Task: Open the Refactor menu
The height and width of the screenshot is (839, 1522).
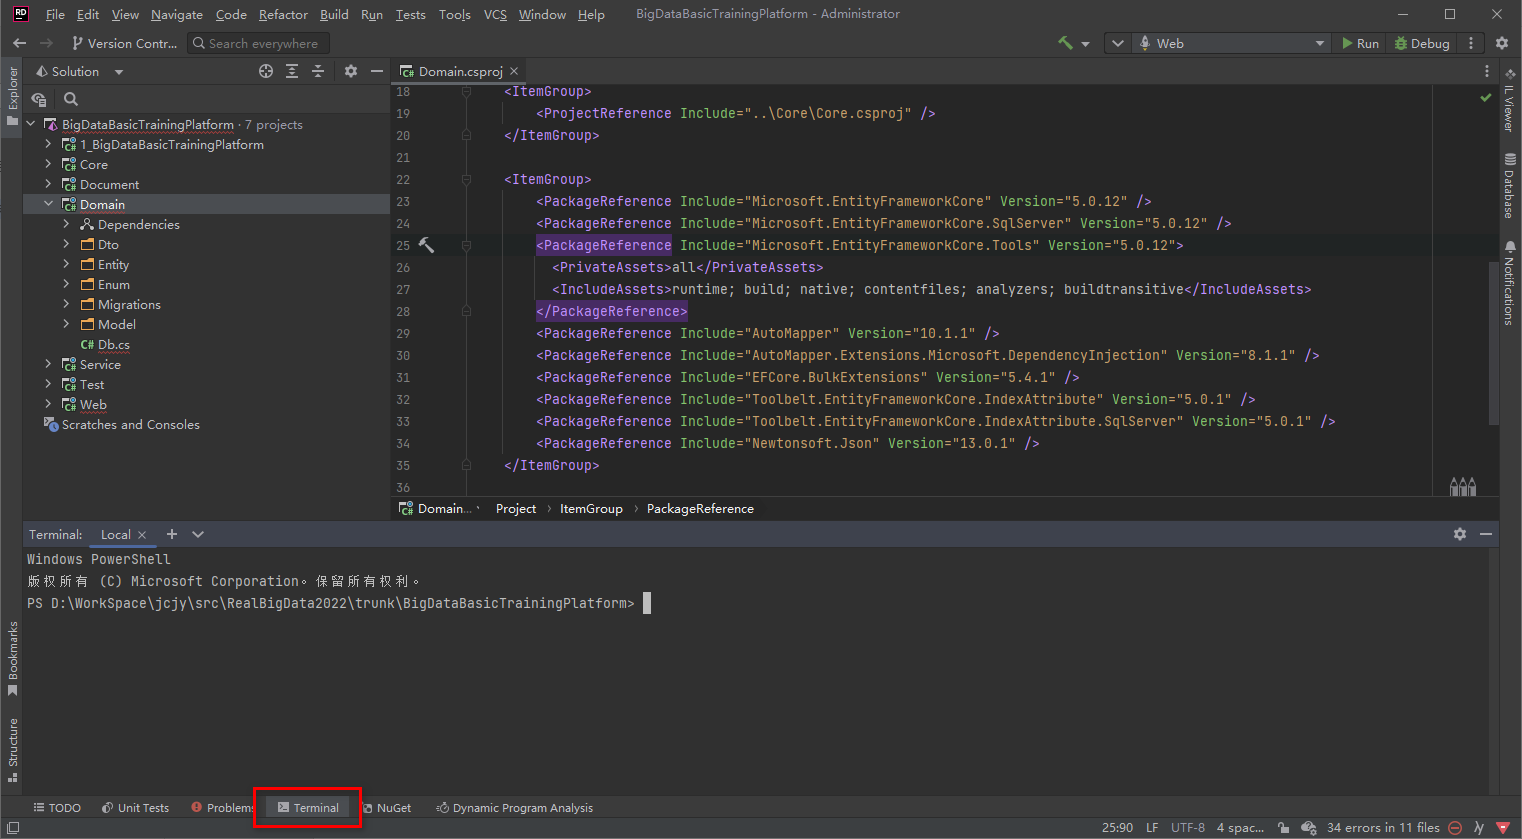Action: (283, 14)
